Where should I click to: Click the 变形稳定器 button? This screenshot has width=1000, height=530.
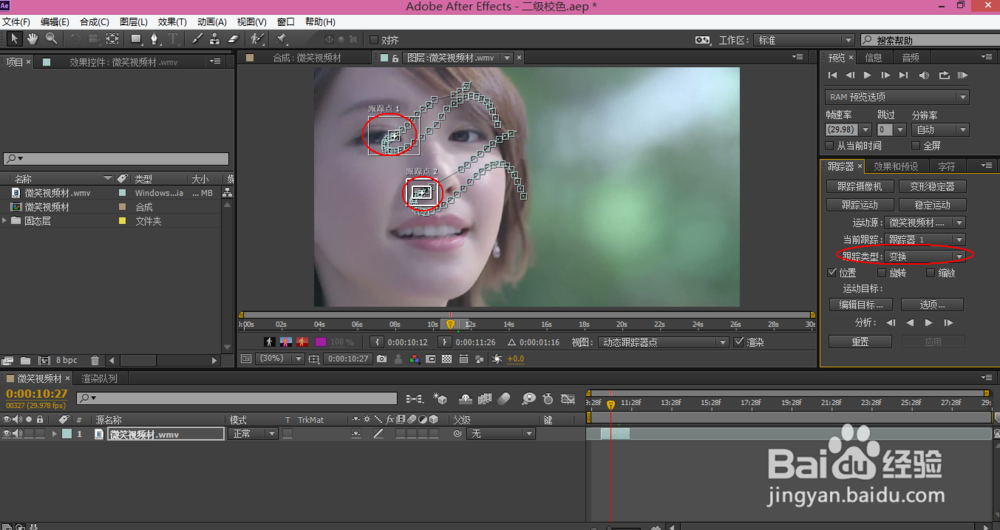[932, 187]
